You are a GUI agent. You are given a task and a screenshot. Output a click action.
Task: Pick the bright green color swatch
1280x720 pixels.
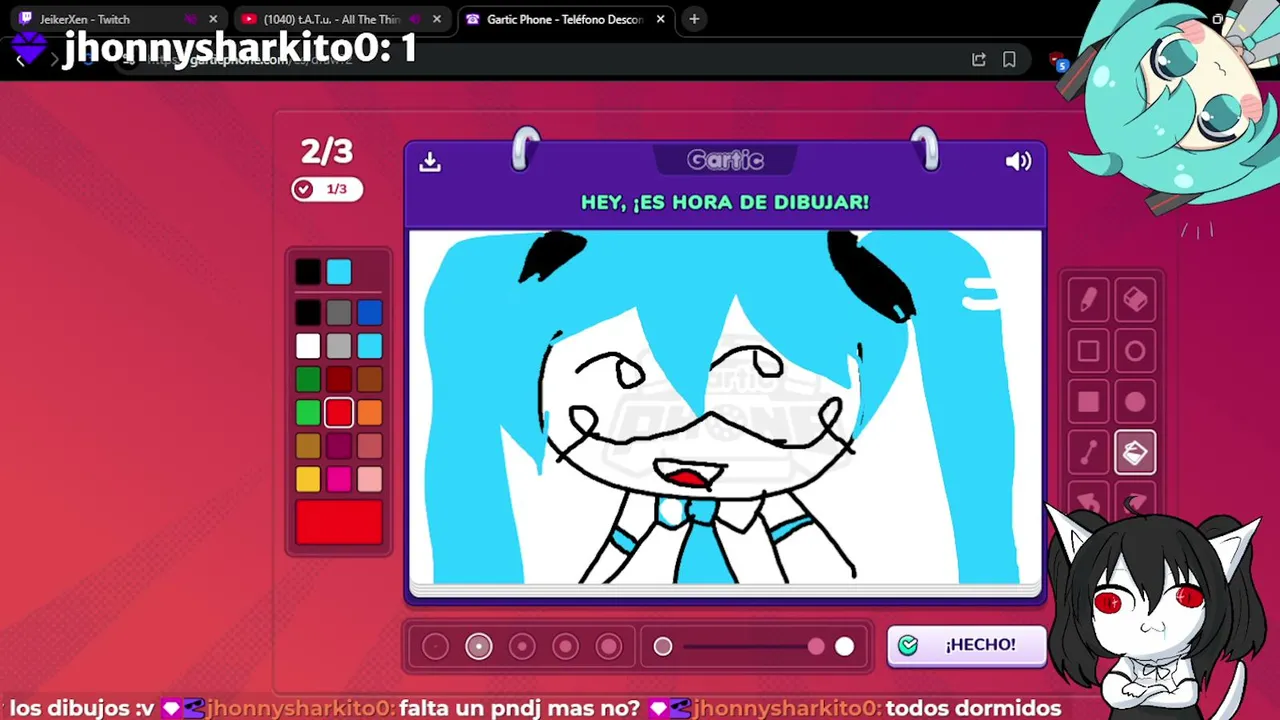tap(308, 412)
